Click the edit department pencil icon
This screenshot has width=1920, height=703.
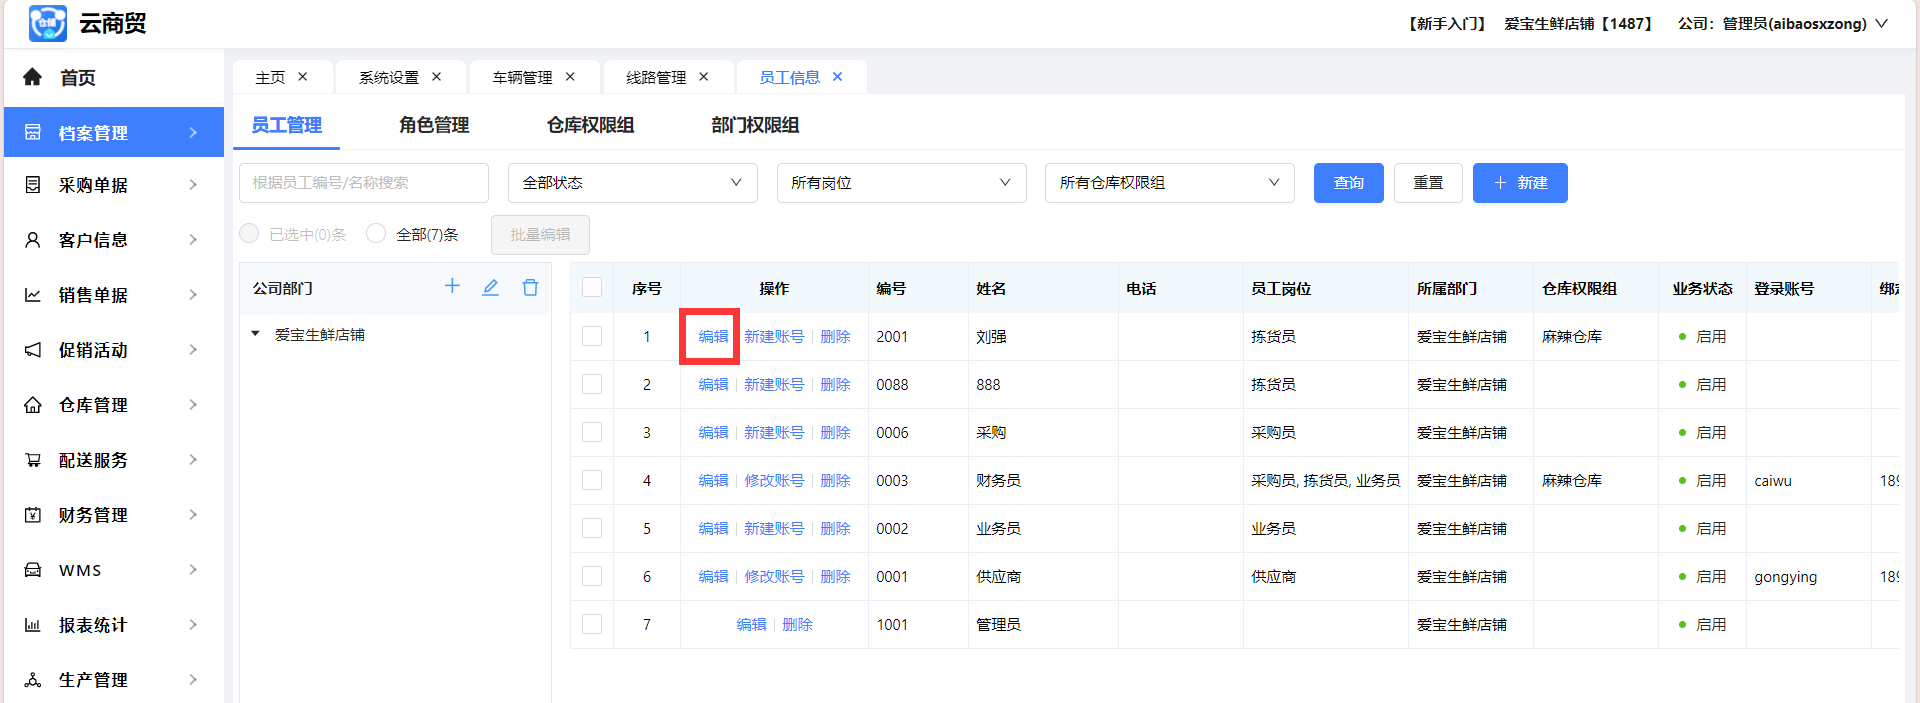(490, 287)
